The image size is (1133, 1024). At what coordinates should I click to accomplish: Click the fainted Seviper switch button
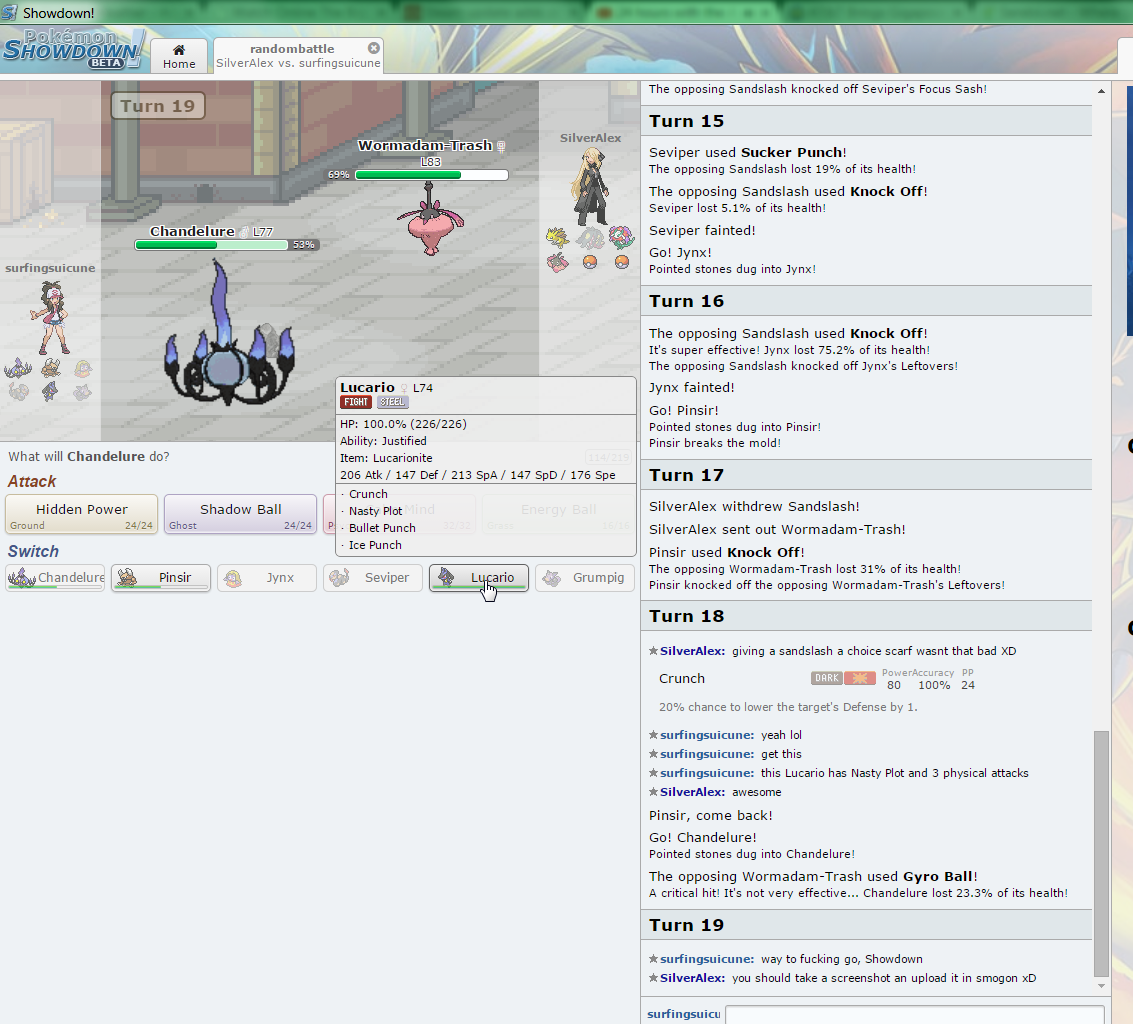tap(373, 577)
